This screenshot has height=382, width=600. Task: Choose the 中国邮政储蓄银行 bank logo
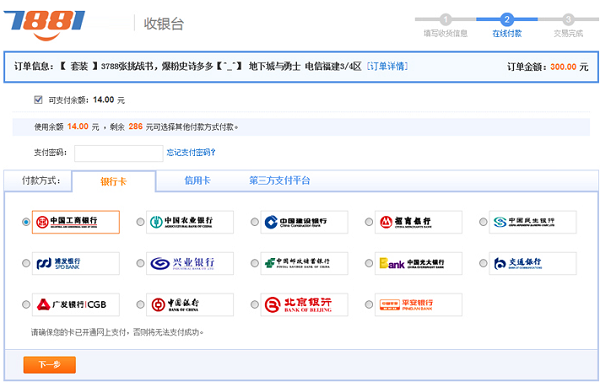tap(304, 263)
